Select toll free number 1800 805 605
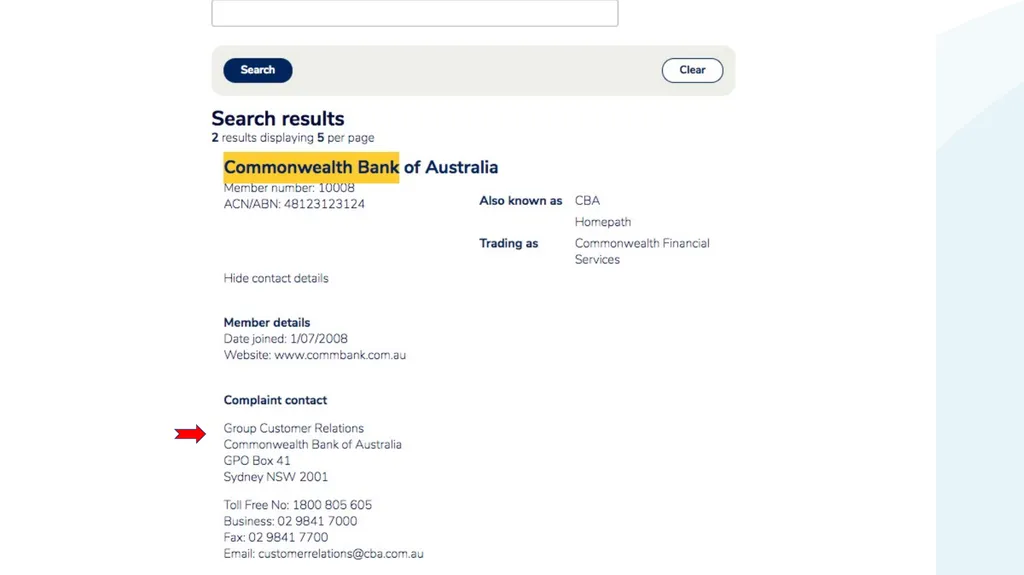Screen dimensions: 1024x575 point(332,505)
